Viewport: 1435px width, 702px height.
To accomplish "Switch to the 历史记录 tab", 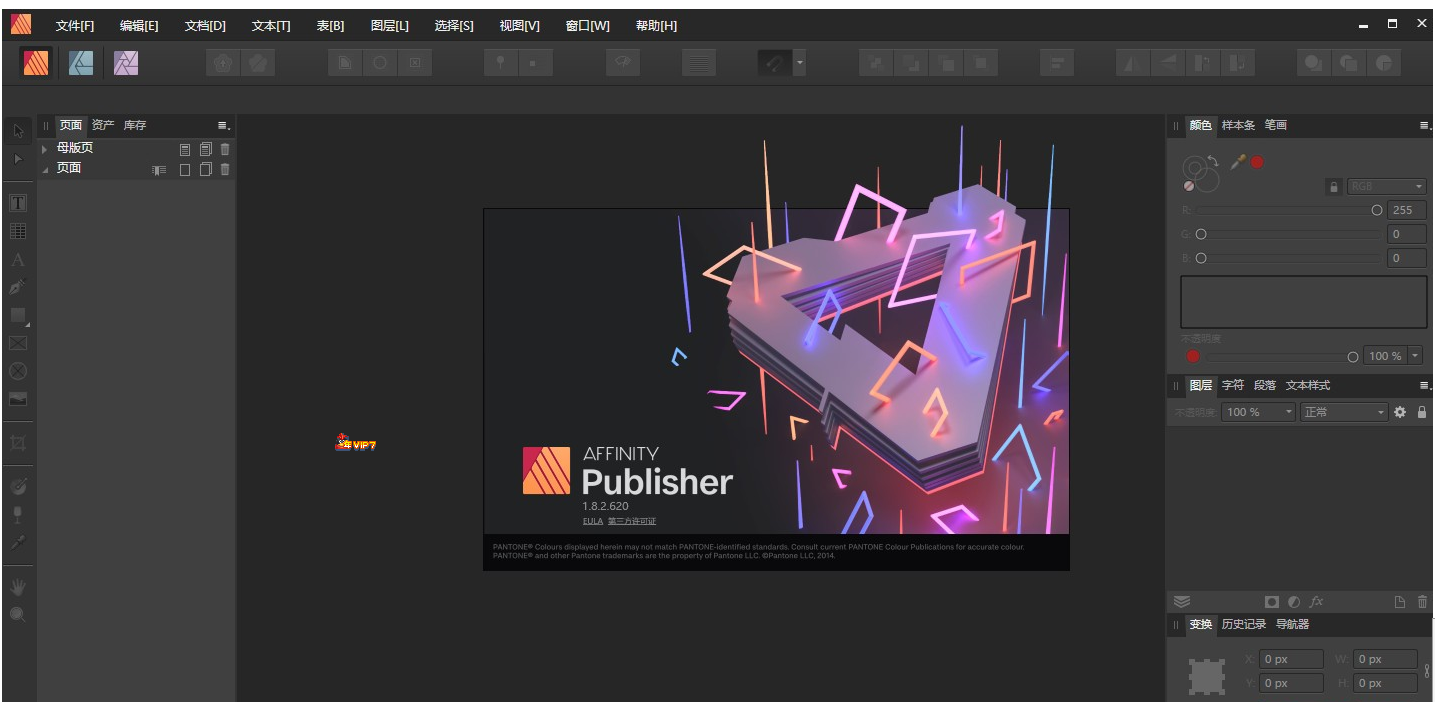I will 1243,624.
